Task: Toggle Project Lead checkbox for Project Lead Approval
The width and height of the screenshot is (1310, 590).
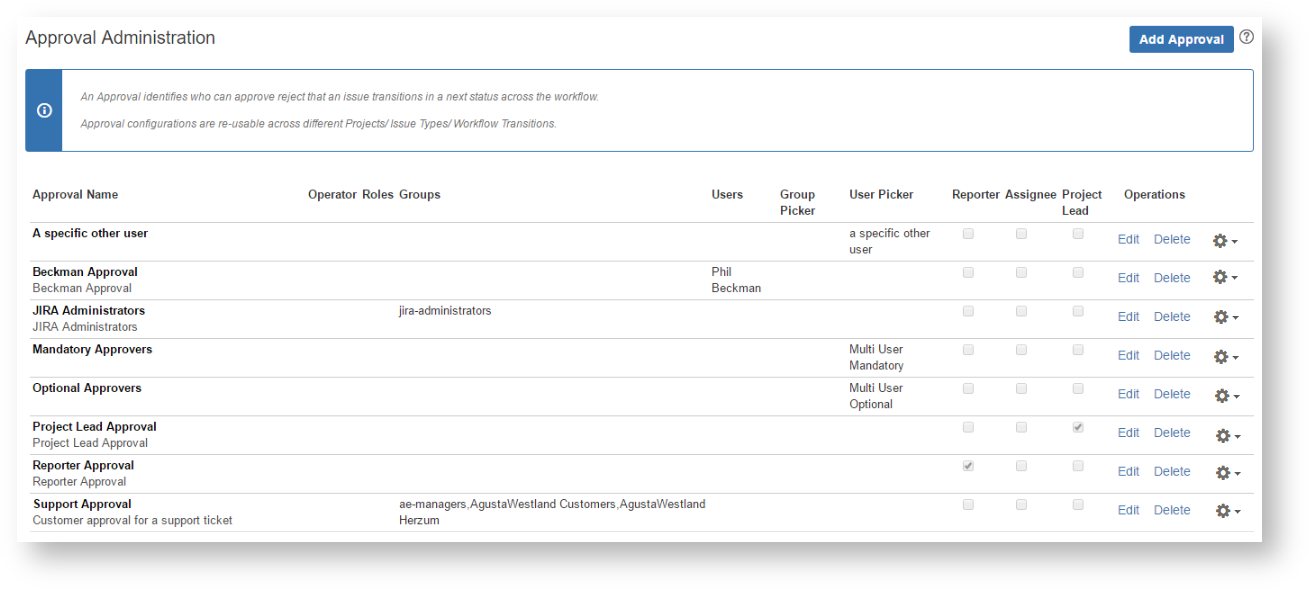Action: (x=1078, y=427)
